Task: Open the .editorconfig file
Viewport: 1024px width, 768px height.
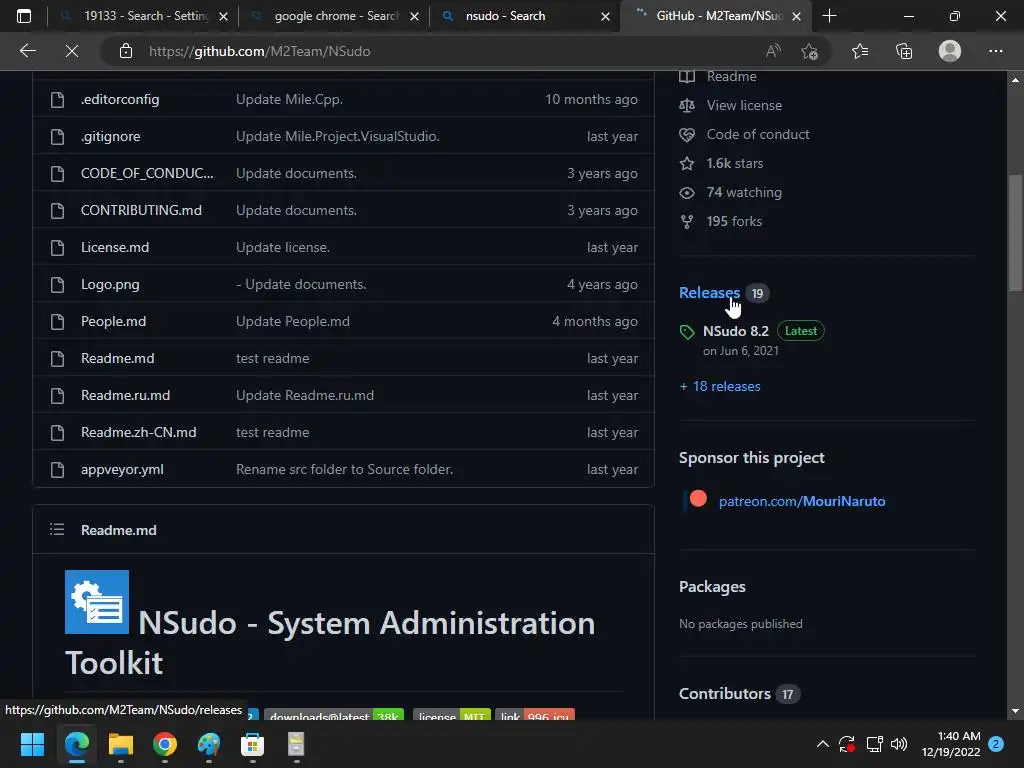Action: [120, 99]
